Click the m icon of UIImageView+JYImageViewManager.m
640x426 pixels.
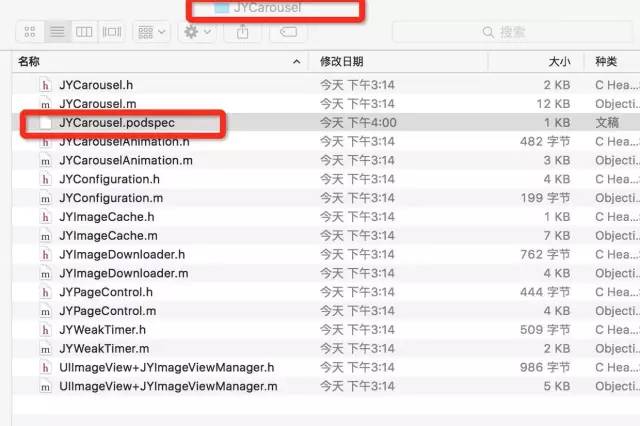click(x=45, y=386)
